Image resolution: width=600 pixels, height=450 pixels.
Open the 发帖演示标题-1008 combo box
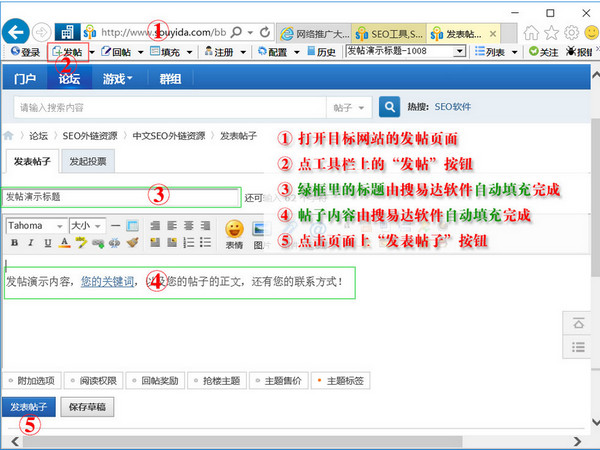tap(406, 51)
